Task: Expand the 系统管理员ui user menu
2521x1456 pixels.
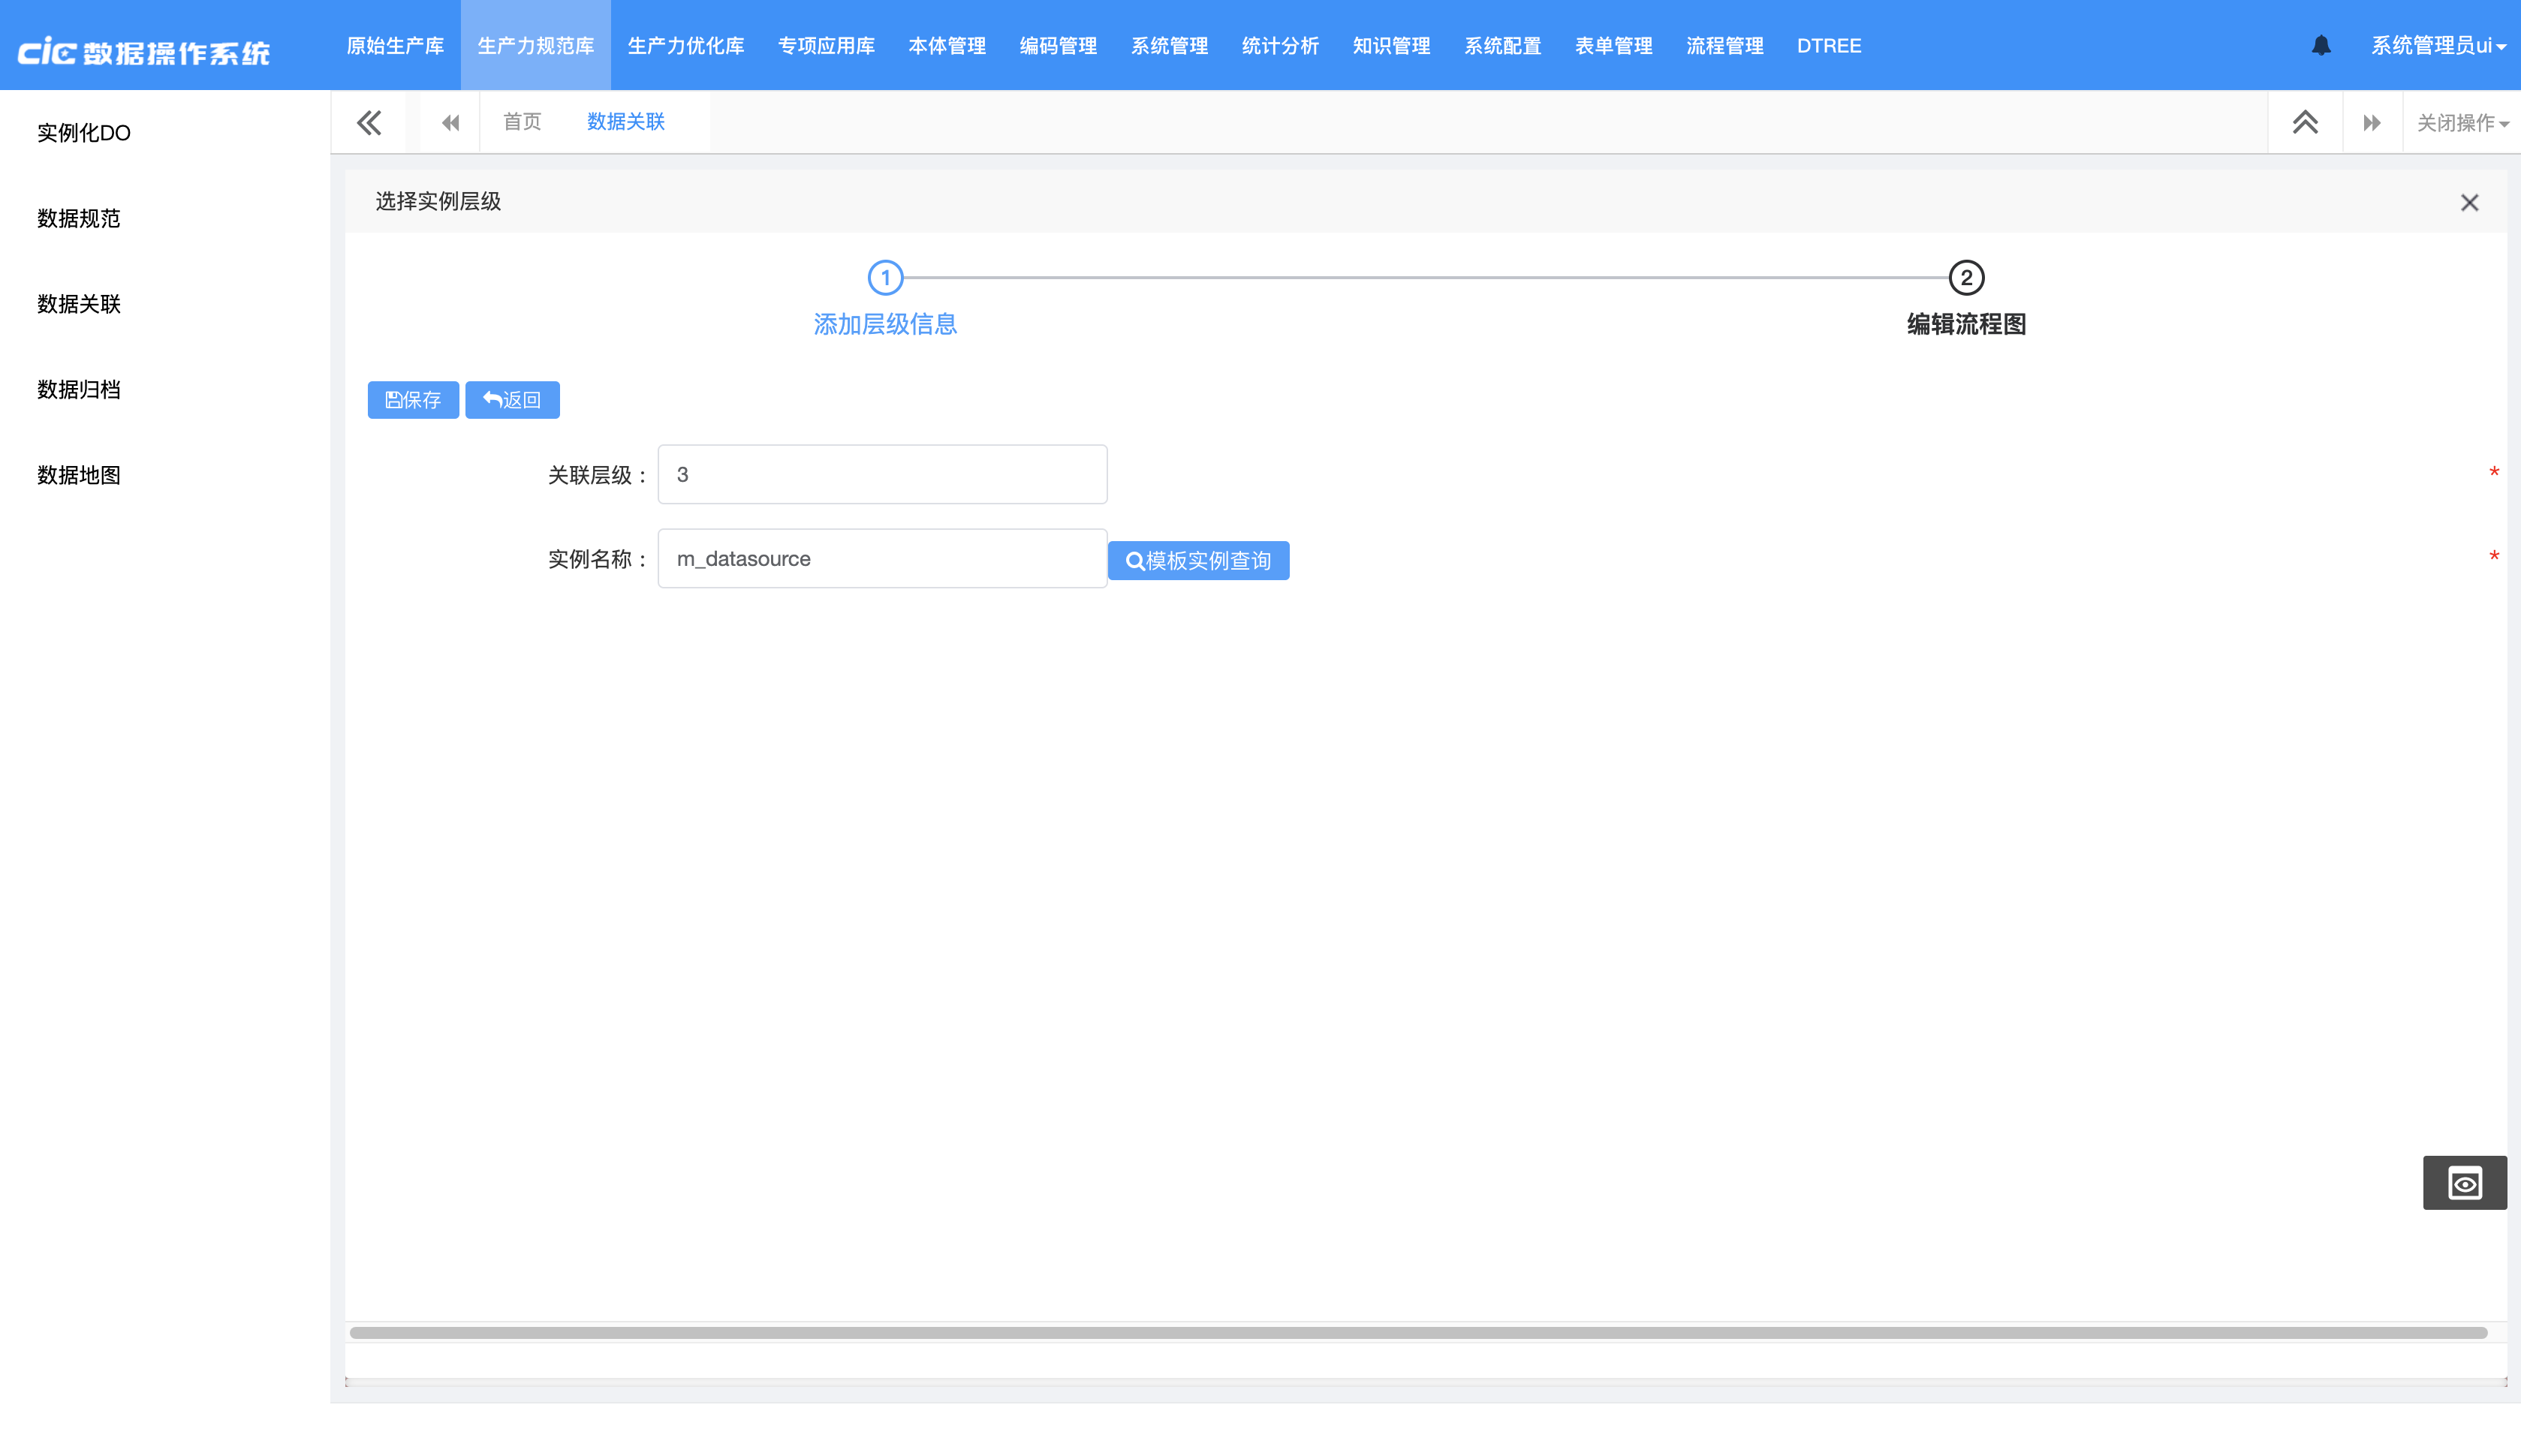Action: click(2437, 46)
